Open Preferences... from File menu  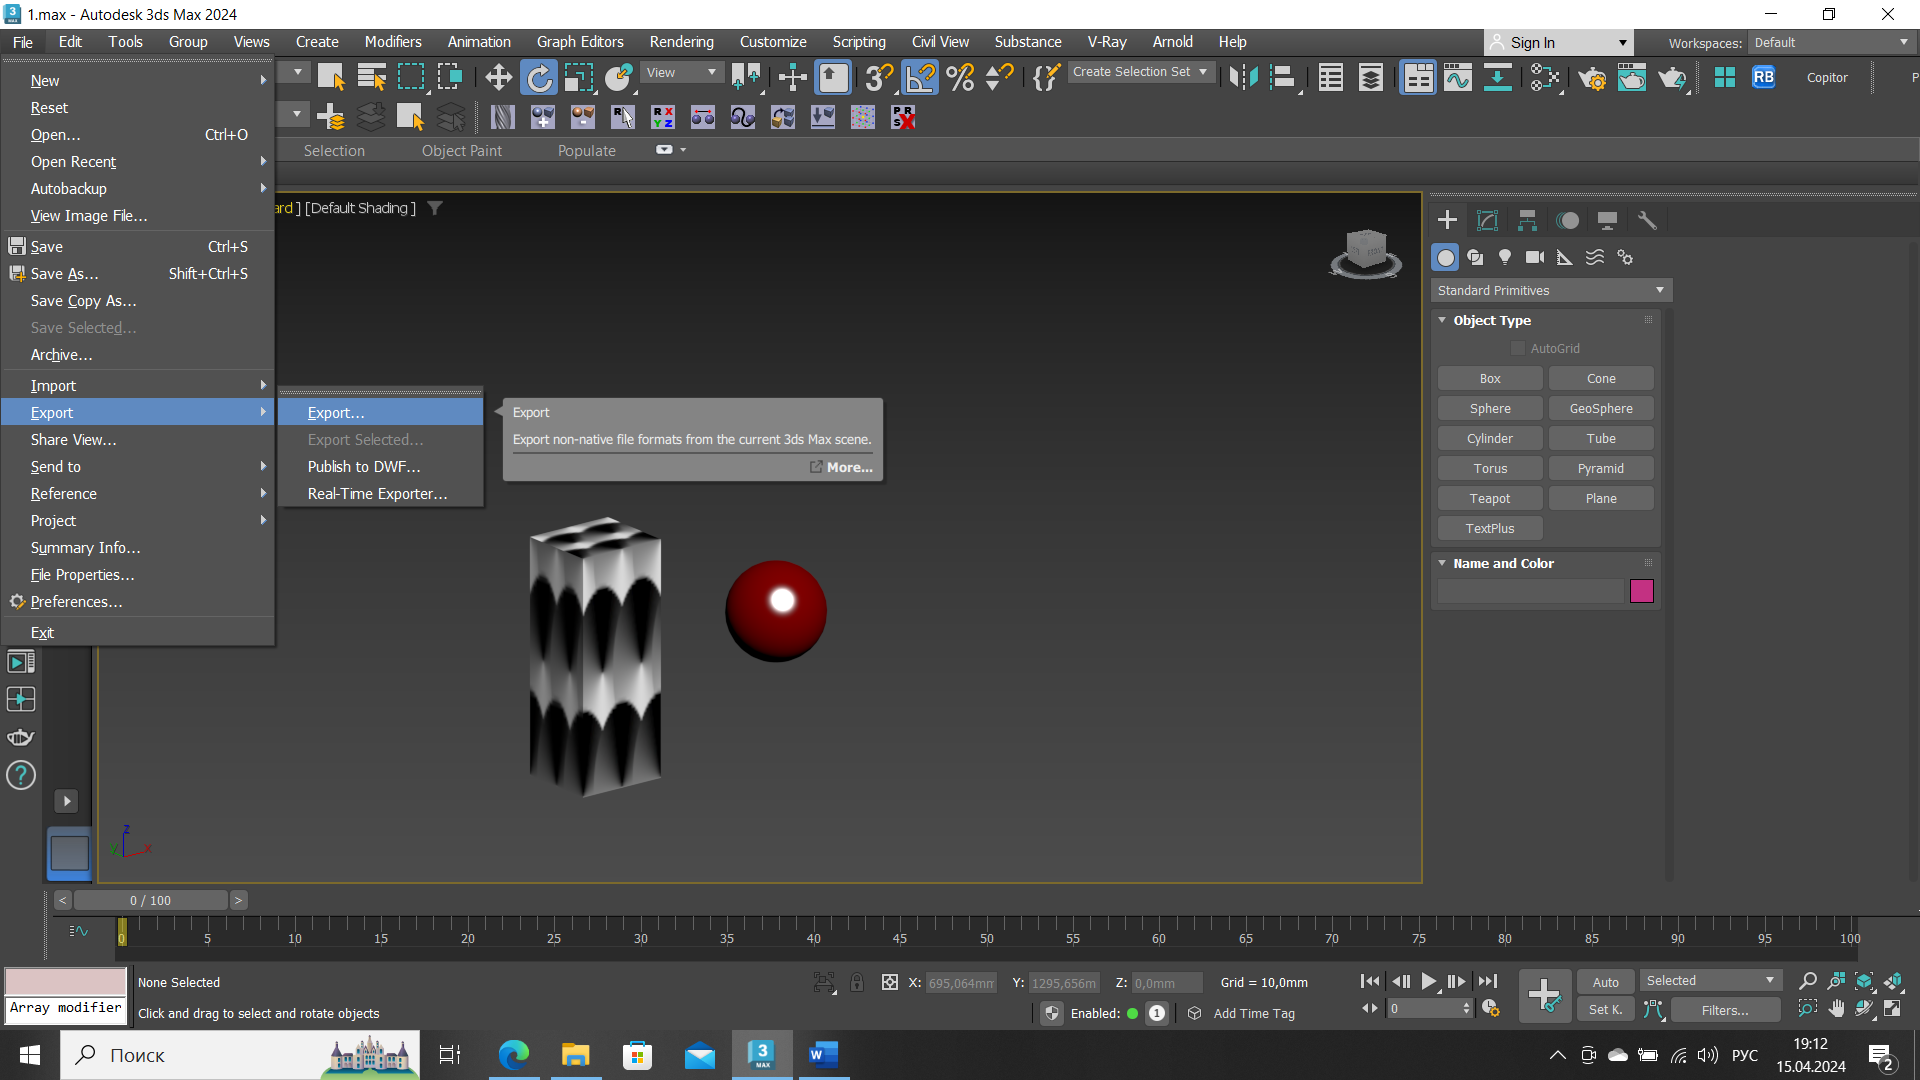click(x=138, y=601)
